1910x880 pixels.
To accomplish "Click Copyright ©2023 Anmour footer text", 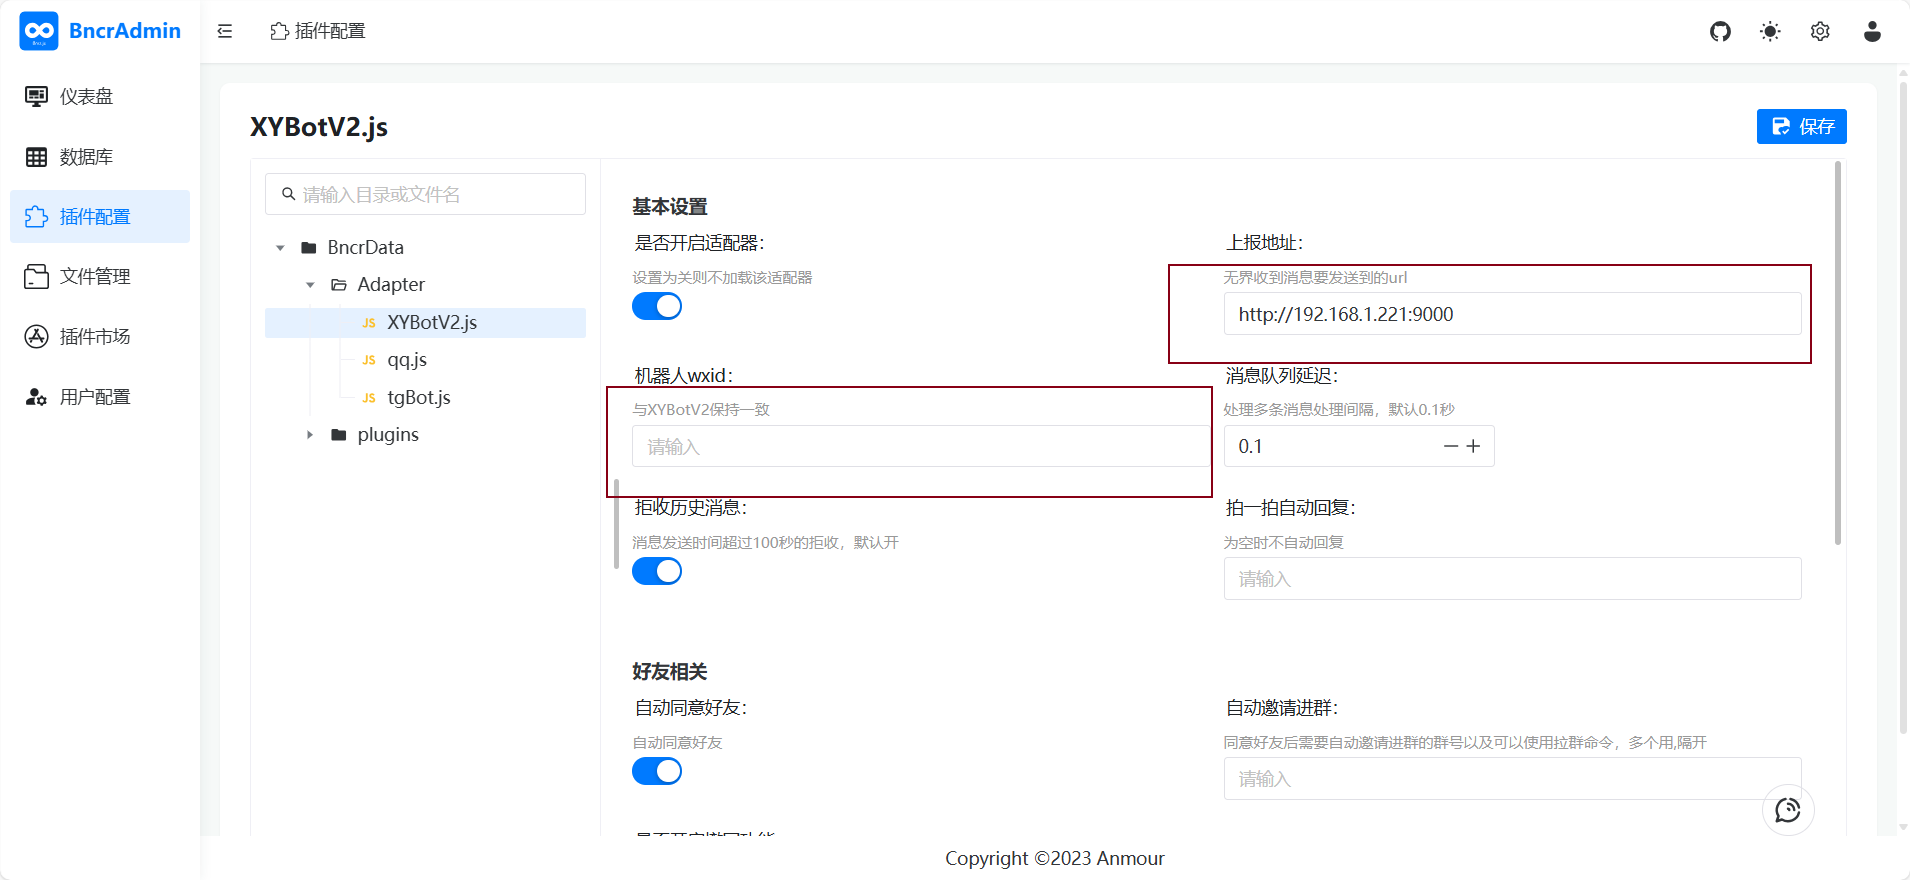I will click(1055, 858).
